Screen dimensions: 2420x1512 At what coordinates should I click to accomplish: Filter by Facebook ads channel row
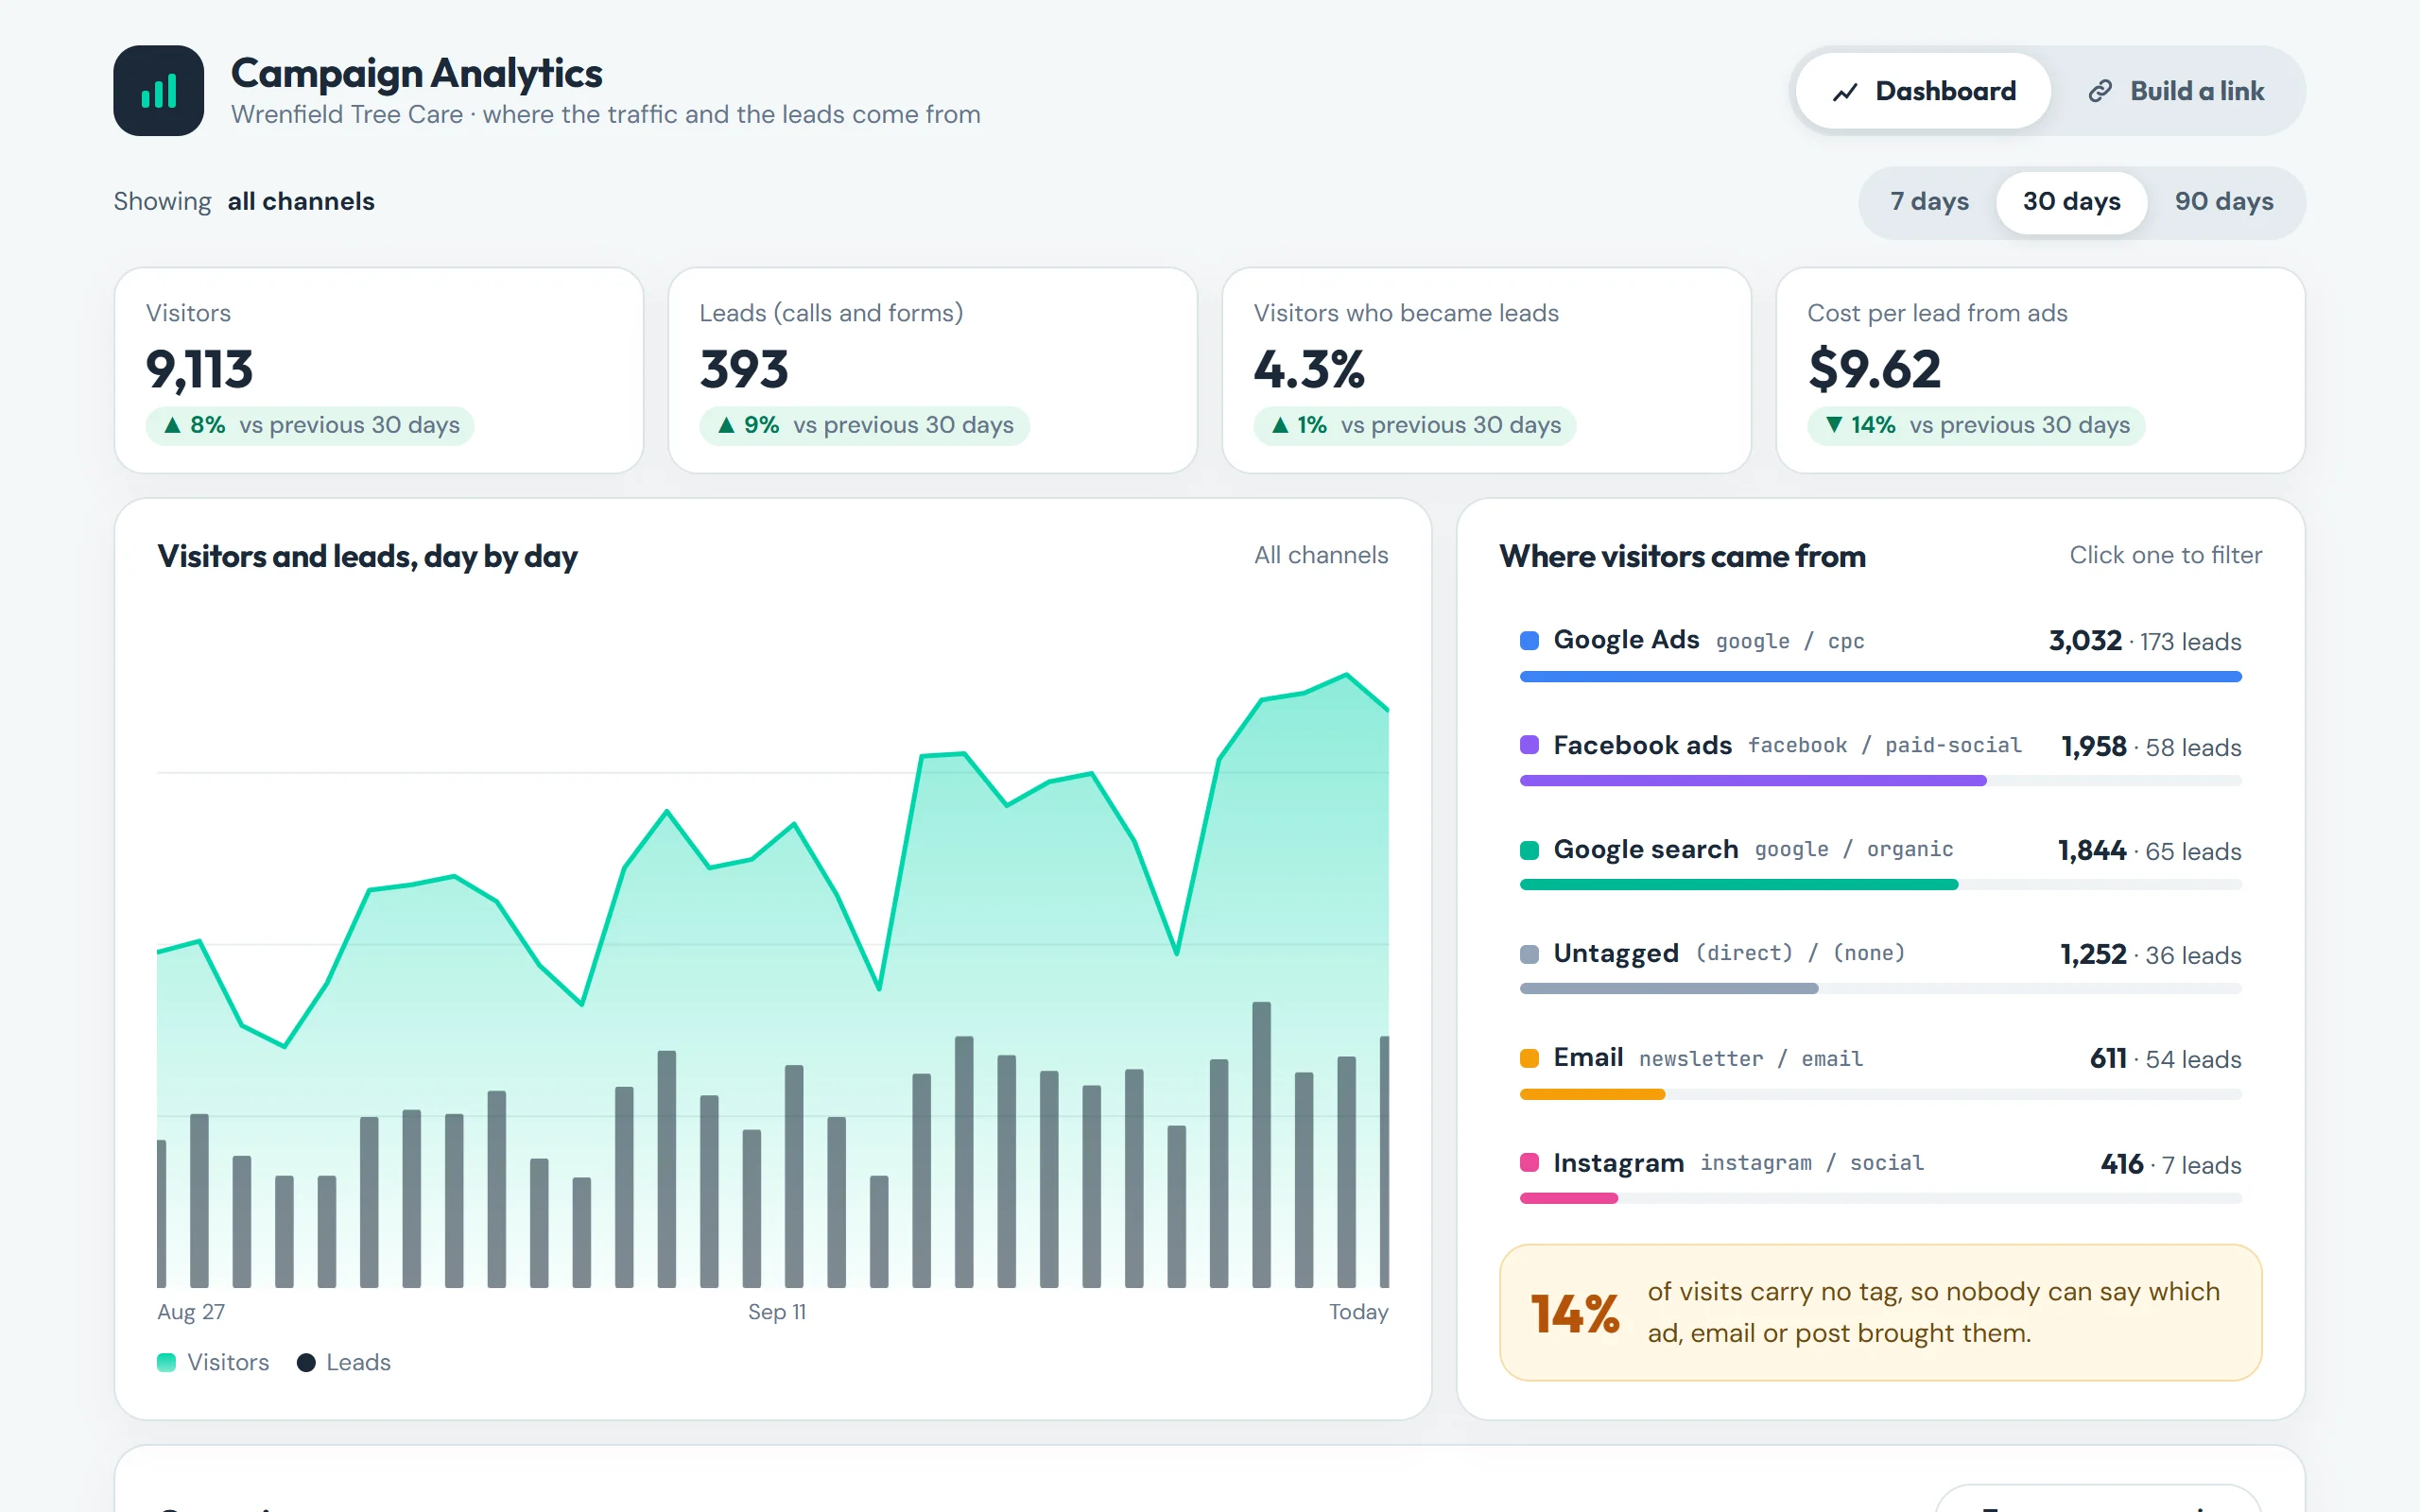tap(1880, 758)
